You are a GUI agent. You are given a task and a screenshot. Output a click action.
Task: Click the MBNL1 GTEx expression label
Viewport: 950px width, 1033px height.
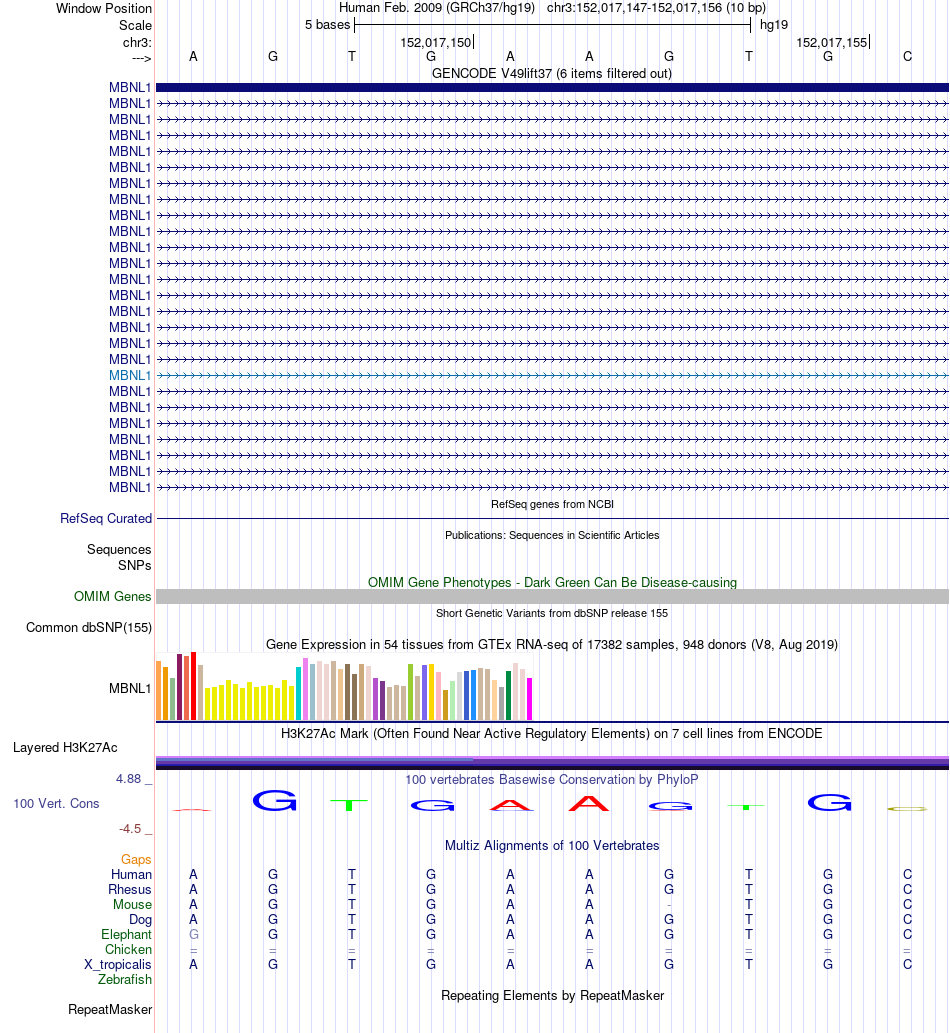130,688
